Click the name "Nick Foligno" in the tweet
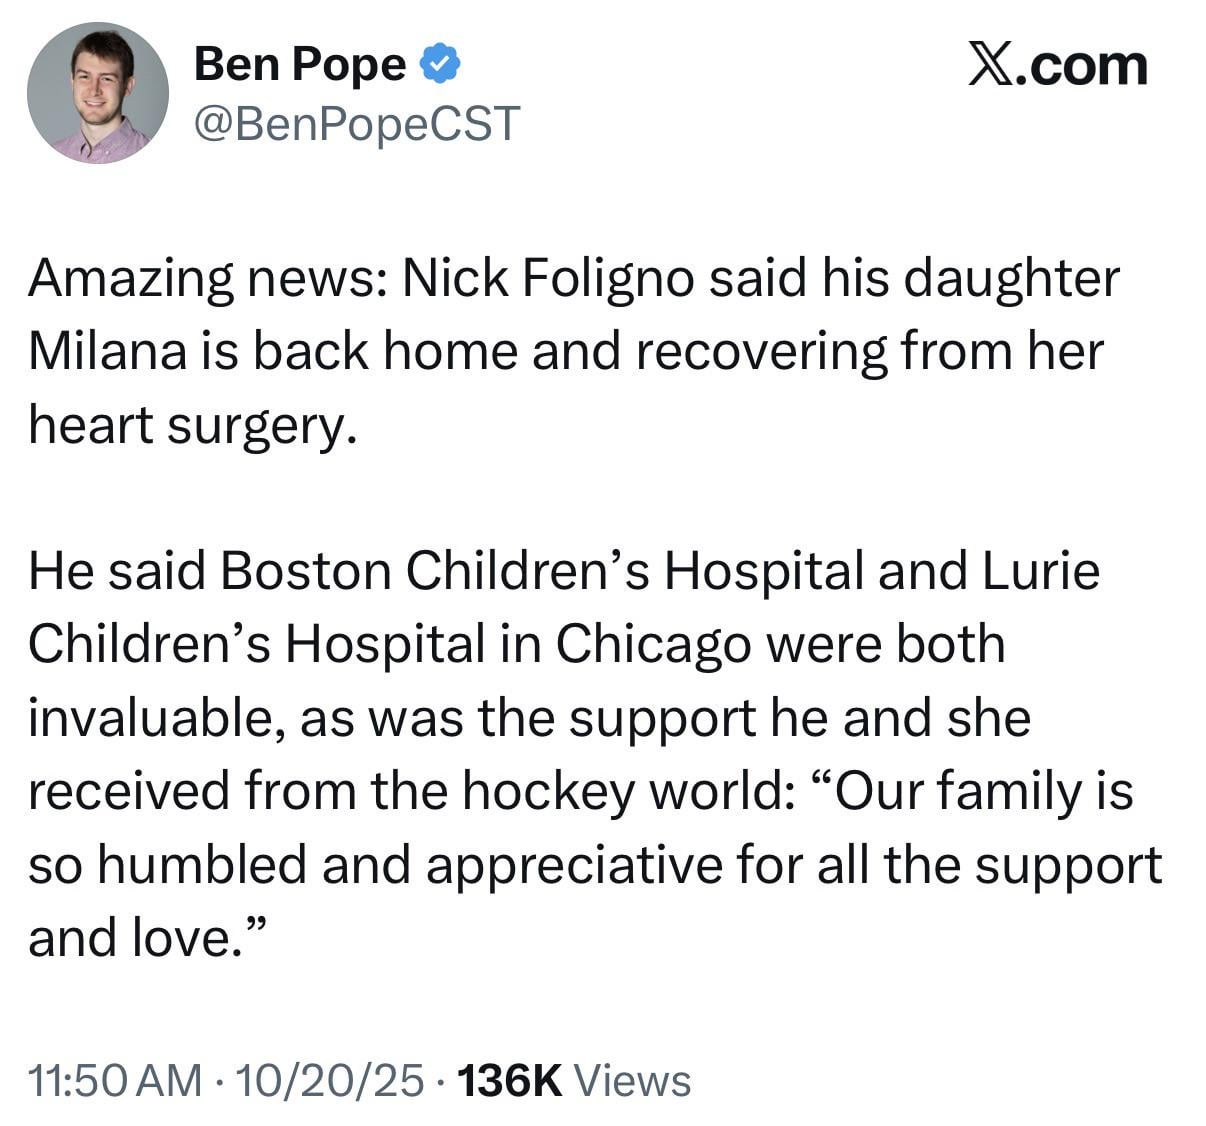The height and width of the screenshot is (1126, 1206). [548, 278]
